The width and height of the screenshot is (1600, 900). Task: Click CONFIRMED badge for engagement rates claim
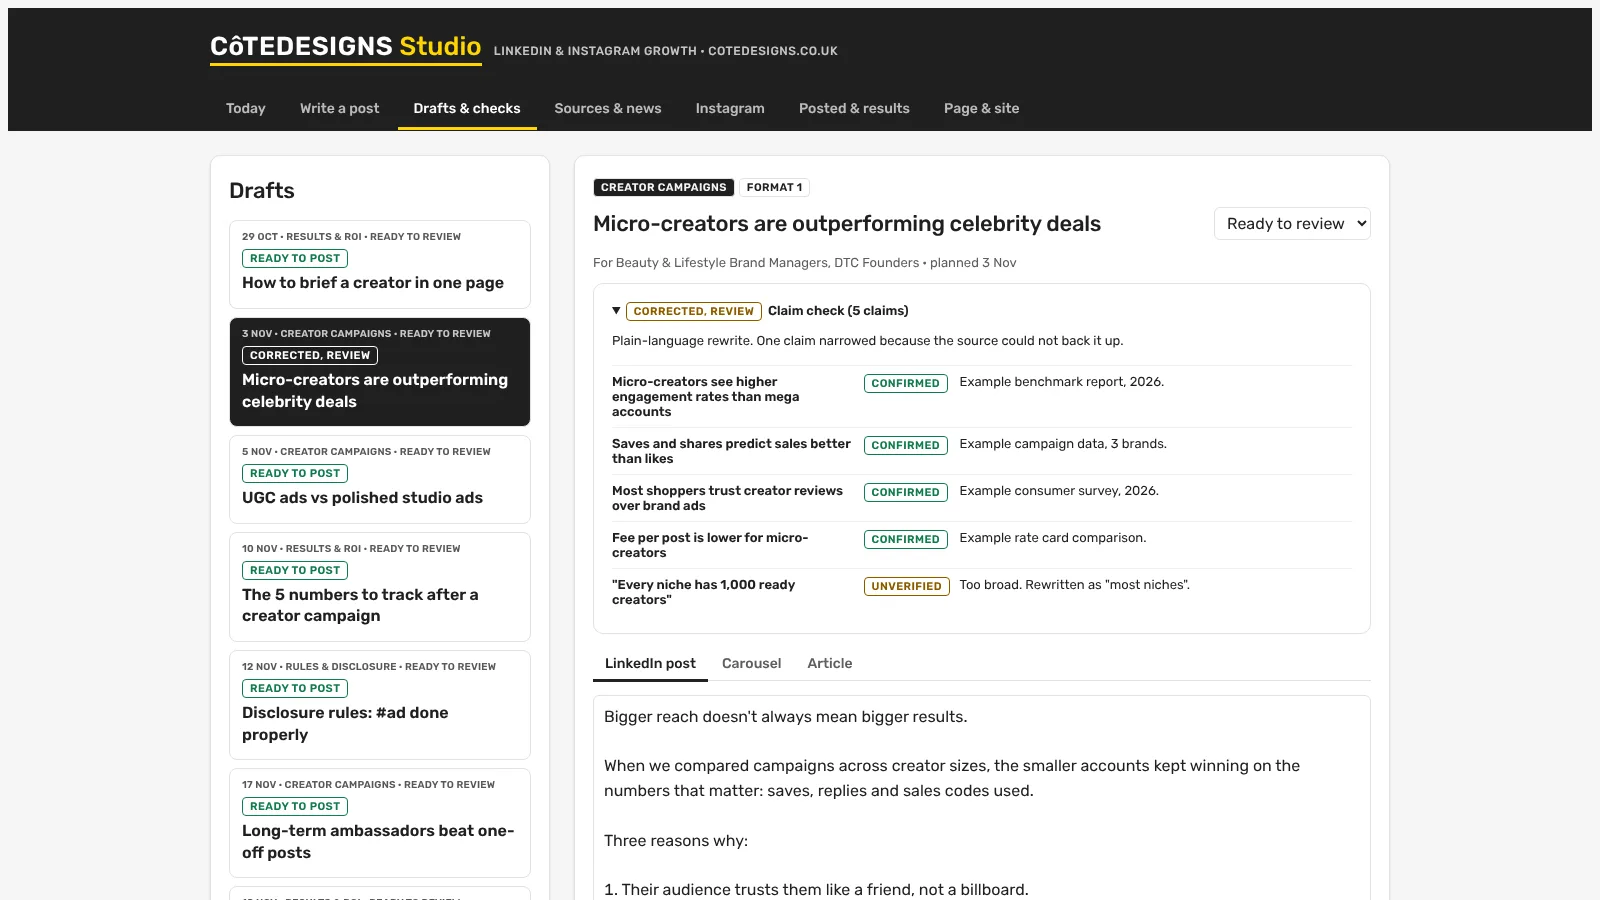pos(906,383)
